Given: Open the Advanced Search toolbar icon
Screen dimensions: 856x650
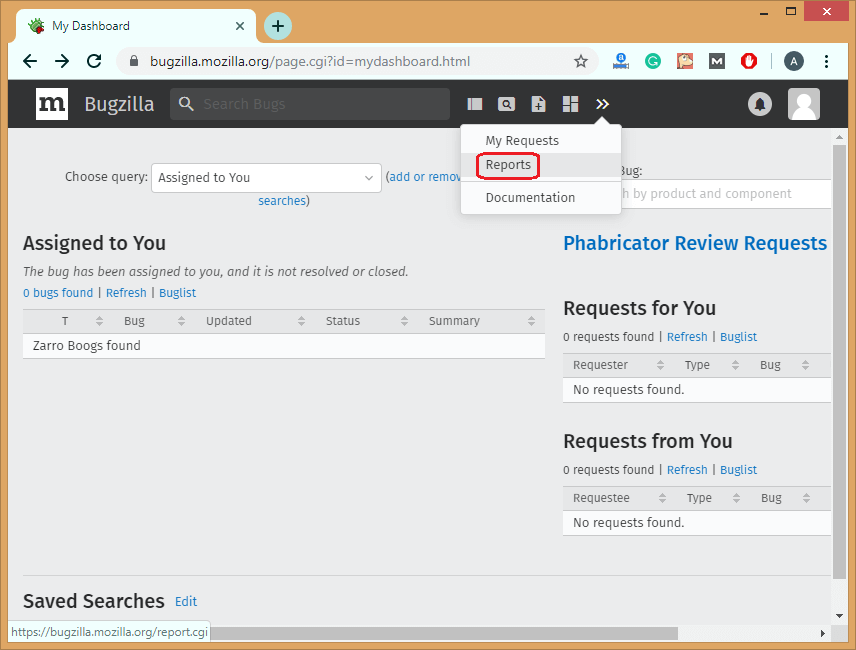Looking at the screenshot, I should (x=506, y=104).
